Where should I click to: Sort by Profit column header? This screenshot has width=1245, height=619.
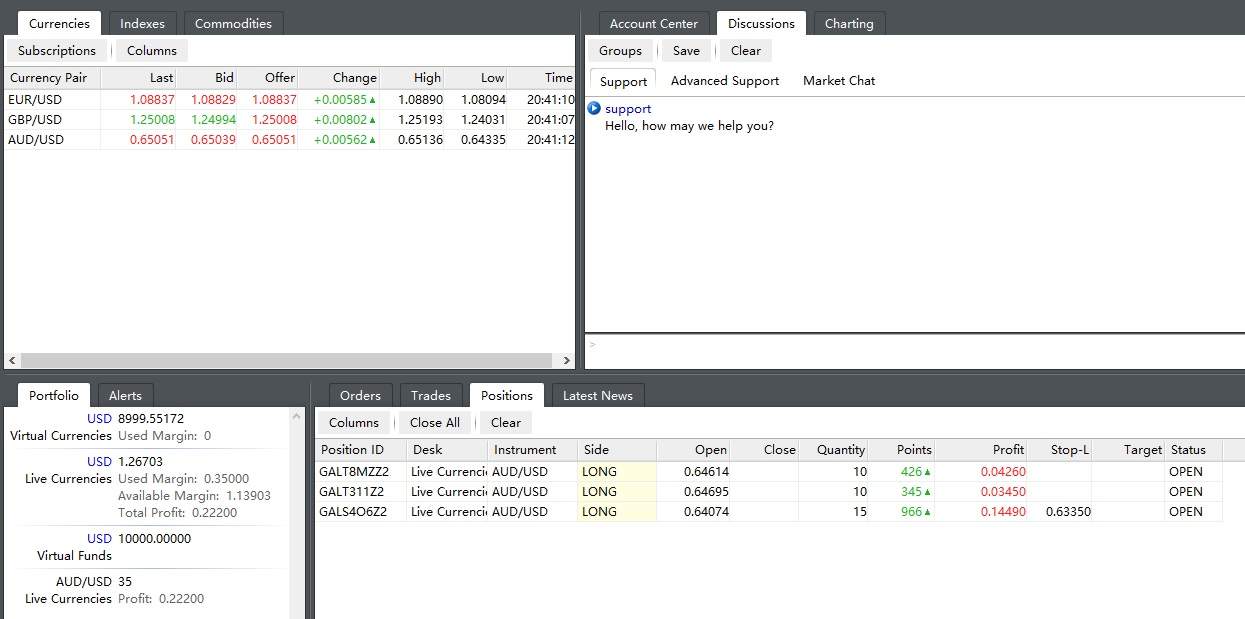tap(980, 450)
